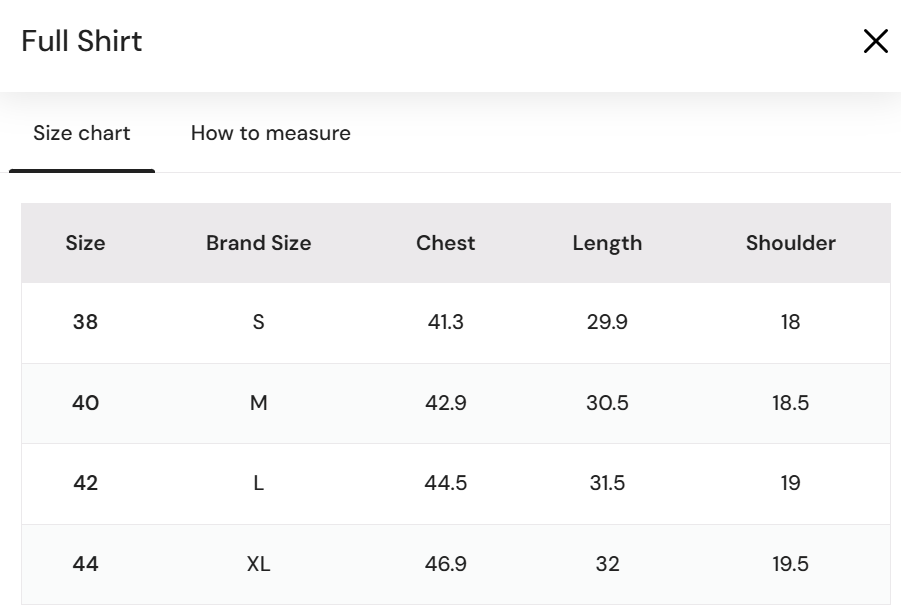Click brand size M cell
Screen dimensions: 901x613
[258, 403]
